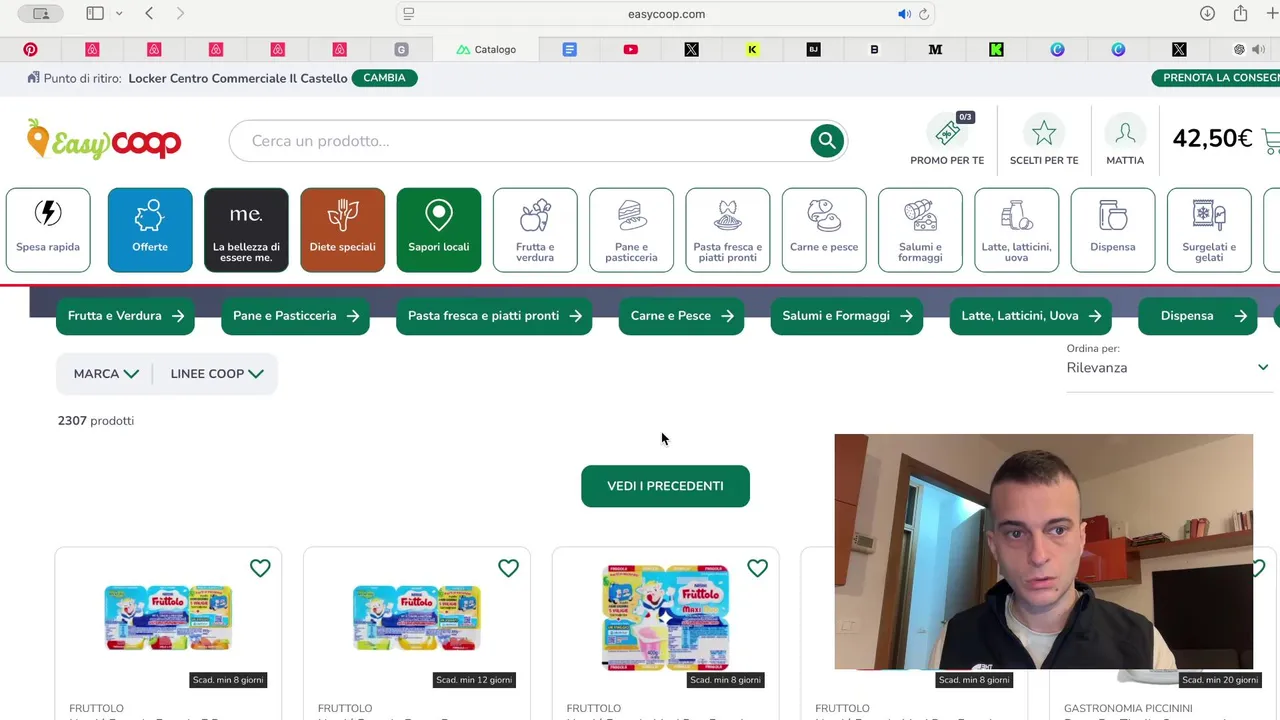This screenshot has height=720, width=1280.
Task: Open the Pane e pasticceria icon tile
Action: (x=631, y=230)
